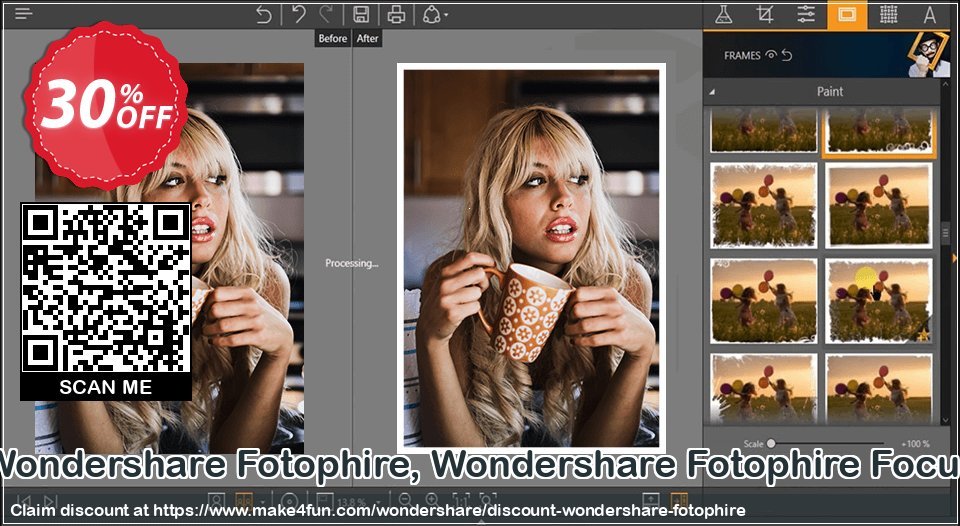Click the zoom in magnifier in bottom bar

click(432, 500)
